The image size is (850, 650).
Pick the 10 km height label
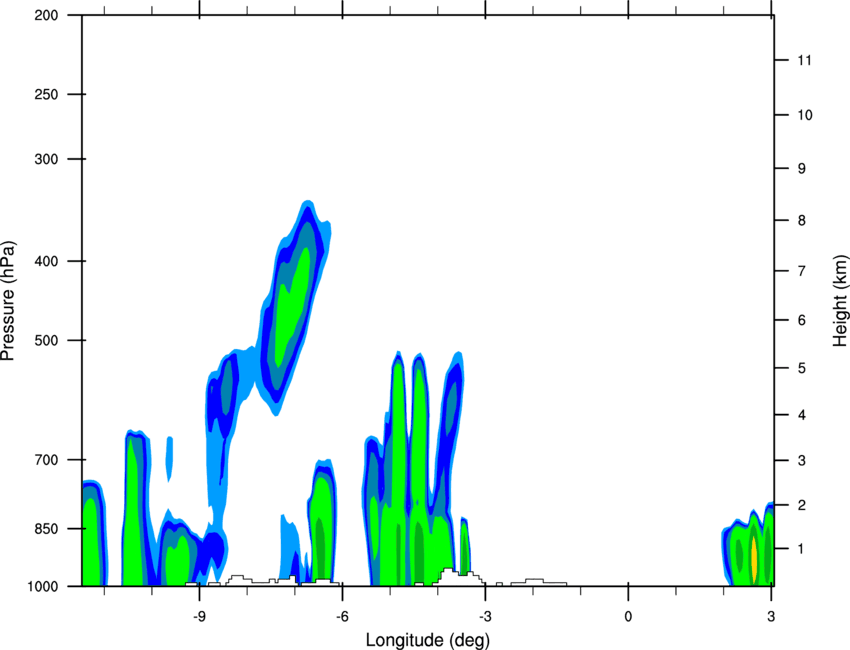[x=805, y=115]
